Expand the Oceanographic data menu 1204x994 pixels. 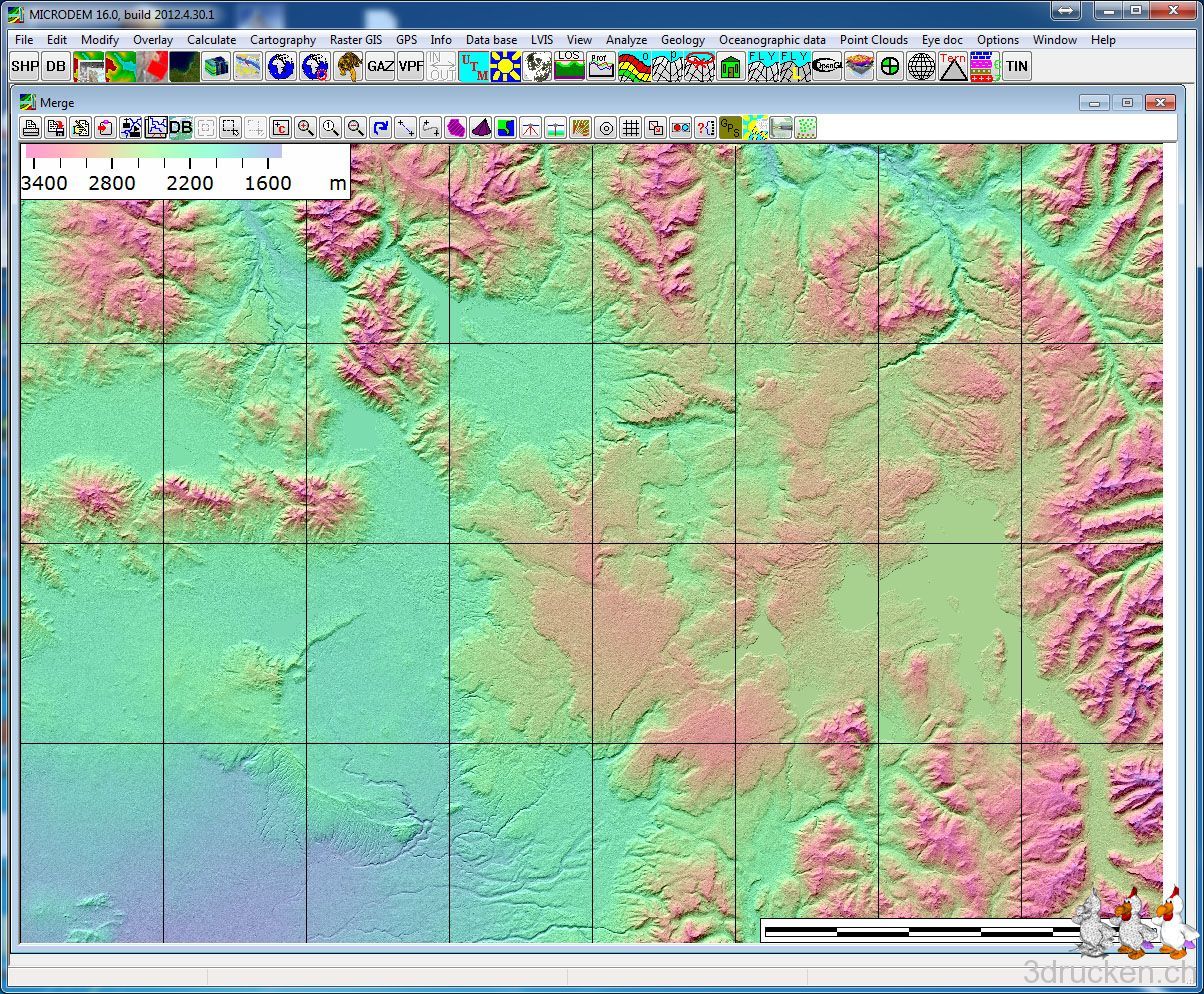click(772, 40)
